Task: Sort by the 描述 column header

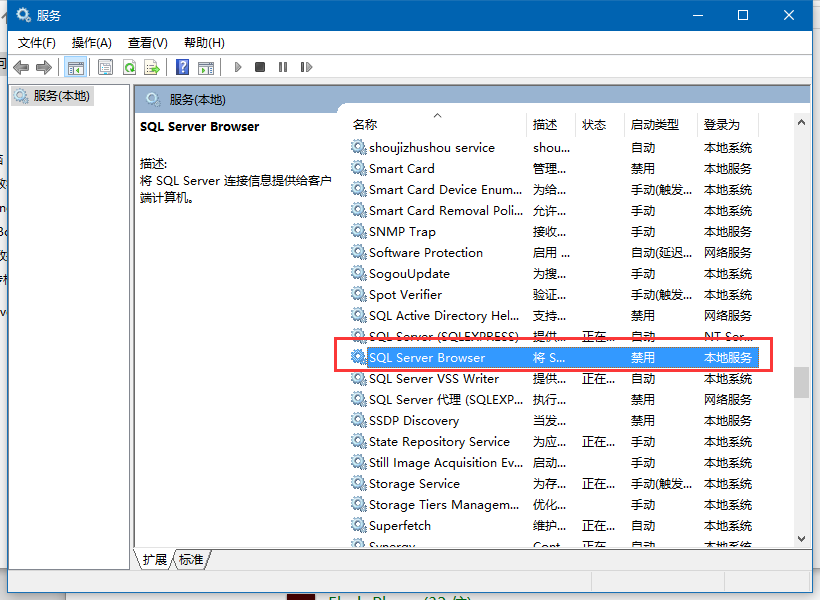Action: (x=551, y=124)
